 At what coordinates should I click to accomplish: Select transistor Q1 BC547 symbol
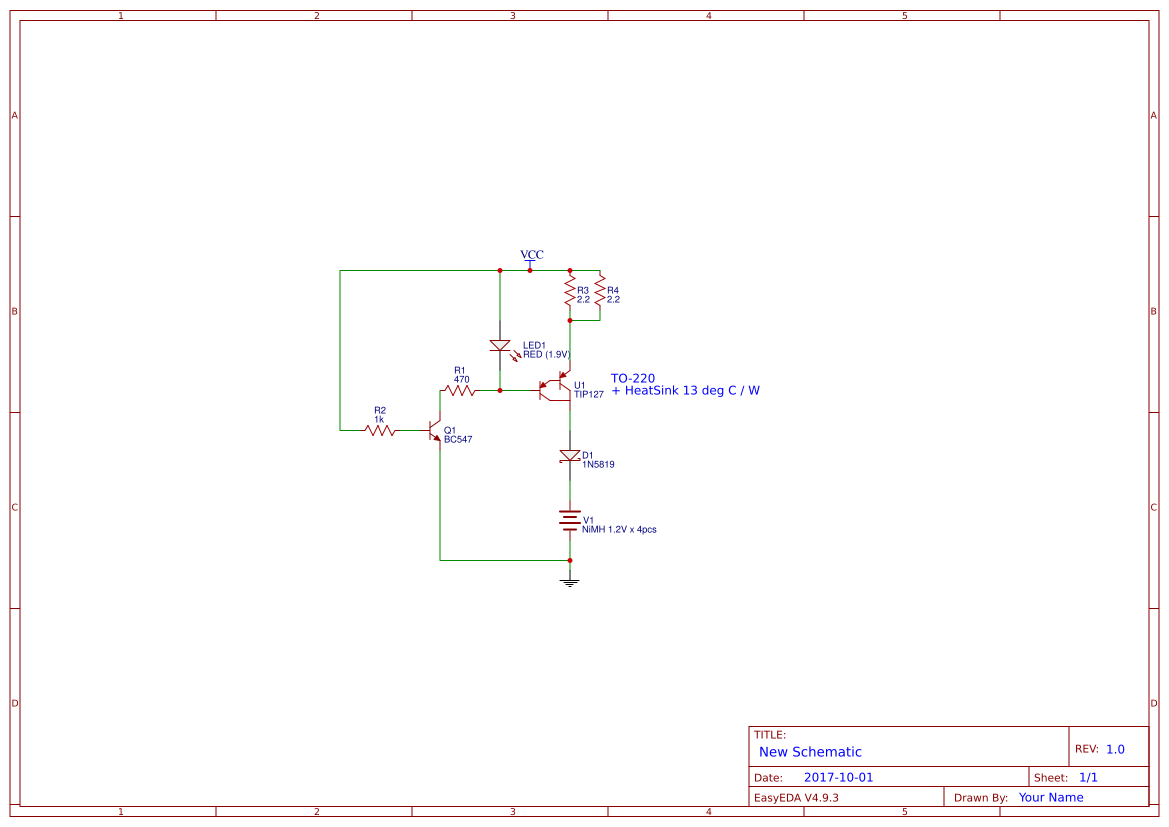pyautogui.click(x=433, y=430)
